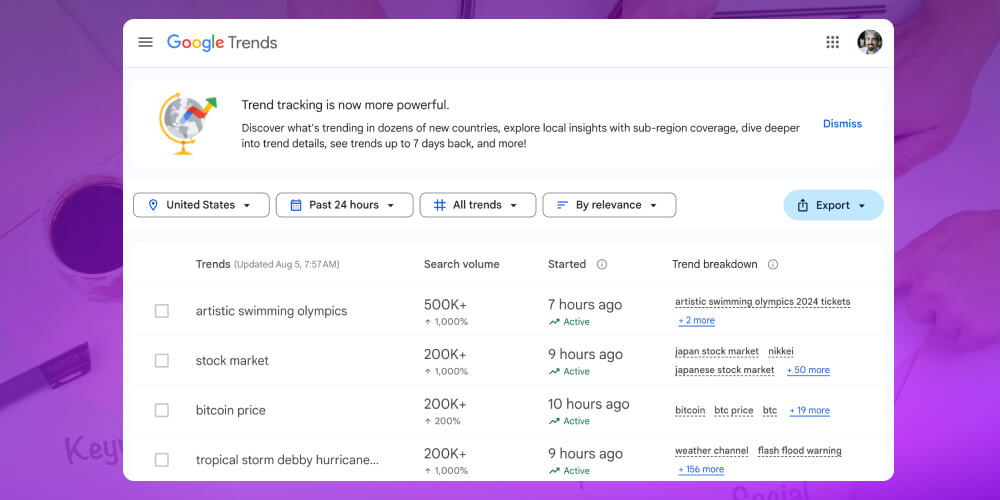
Task: Check the tropical storm debby checkbox
Action: coord(162,460)
